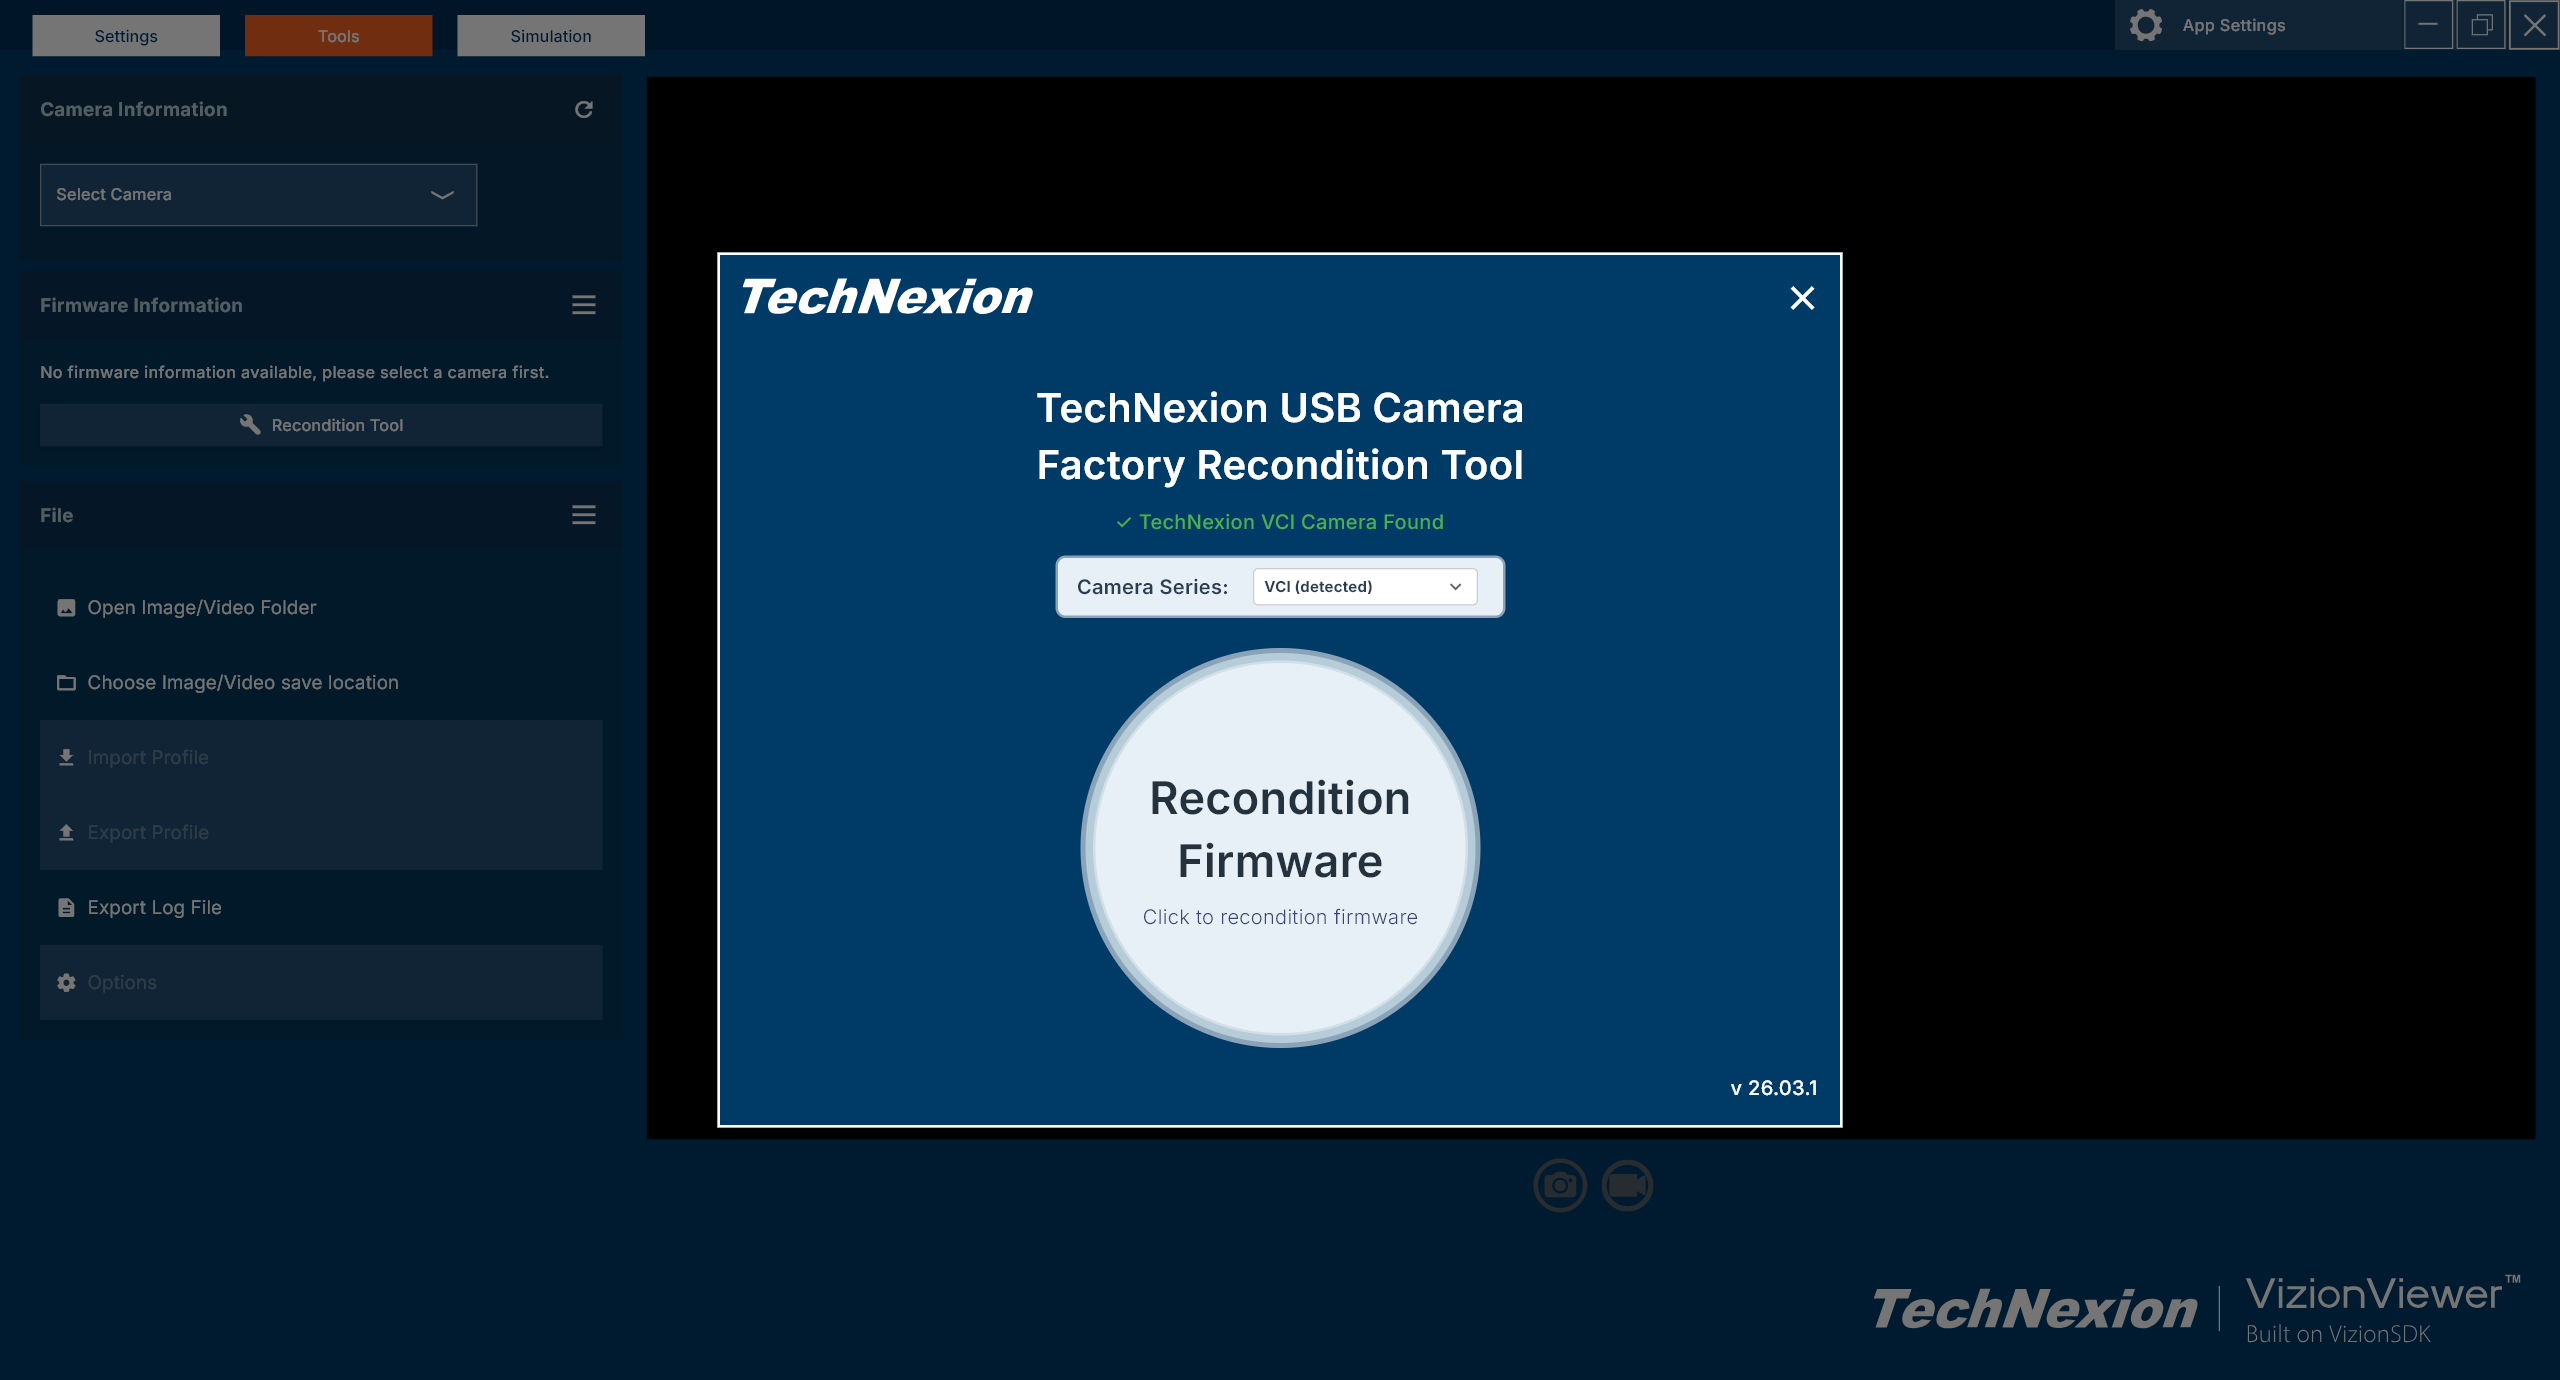Open the Recondition Tool
Image resolution: width=2560 pixels, height=1380 pixels.
point(321,424)
